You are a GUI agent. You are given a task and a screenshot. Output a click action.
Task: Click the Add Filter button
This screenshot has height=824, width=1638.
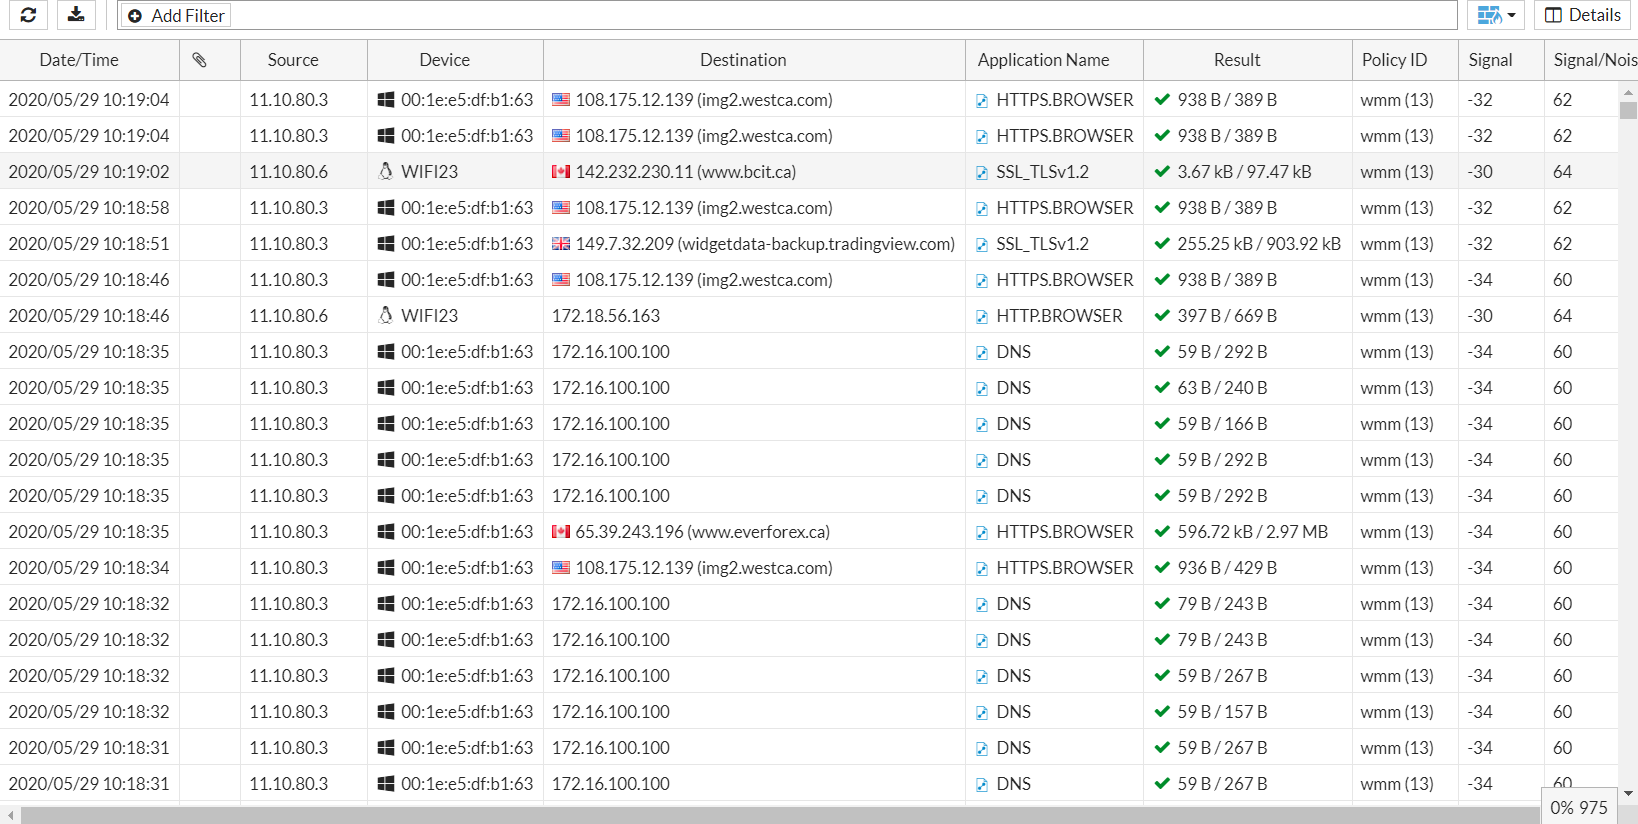[x=176, y=16]
